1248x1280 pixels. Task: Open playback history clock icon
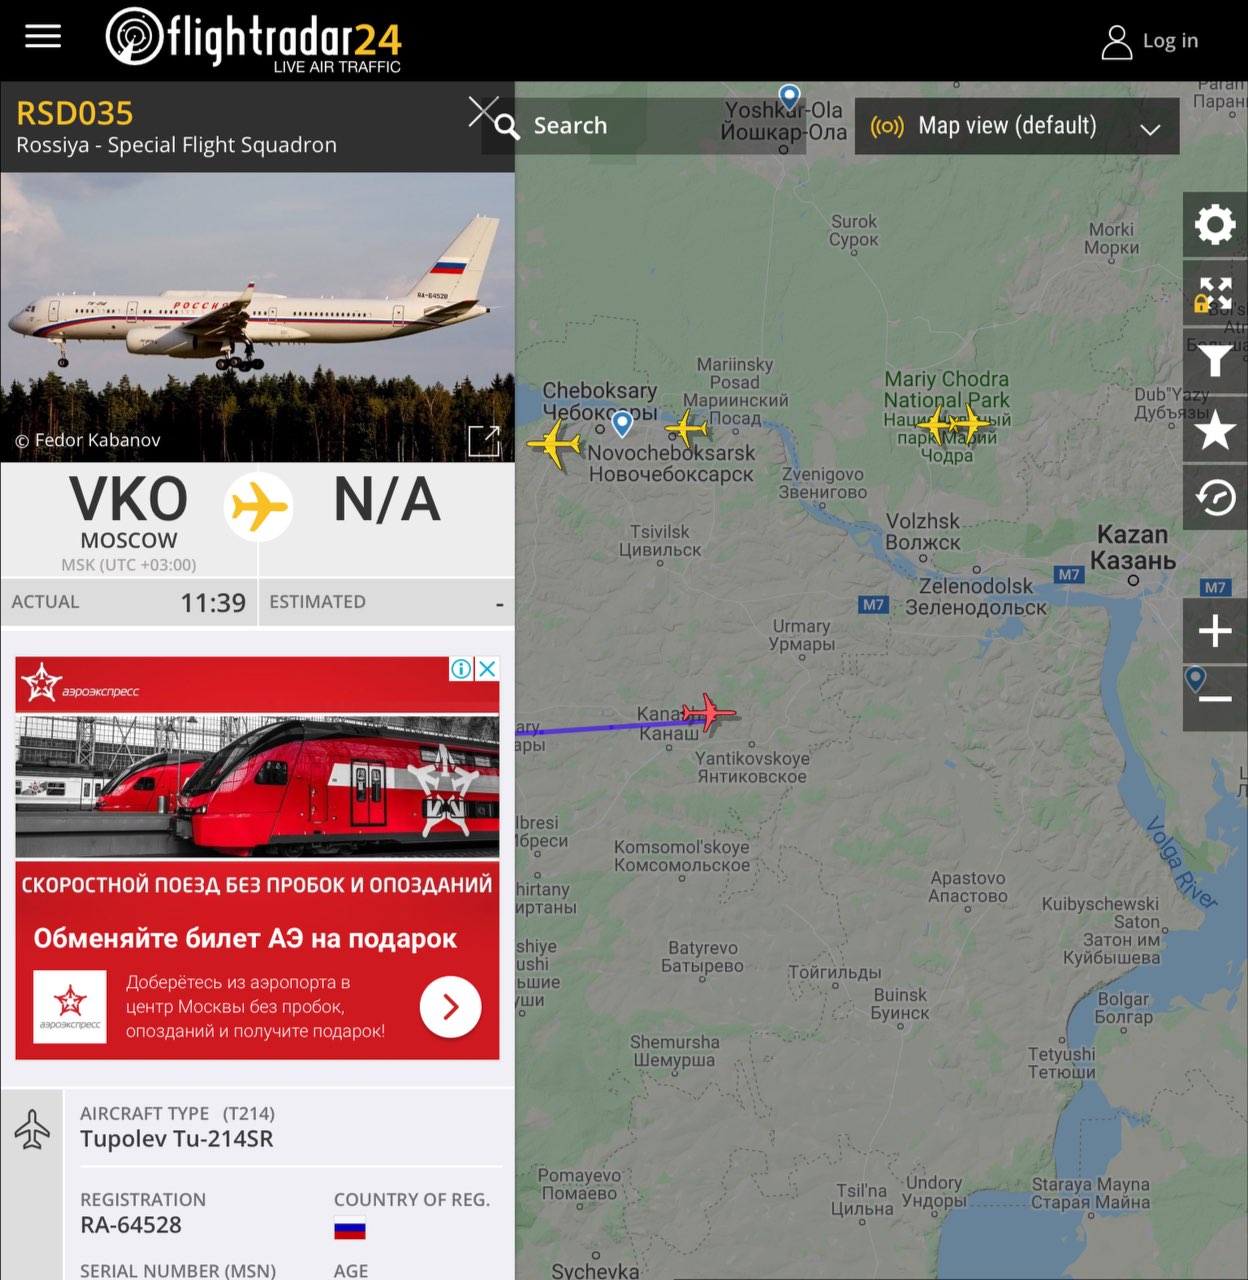[1215, 497]
